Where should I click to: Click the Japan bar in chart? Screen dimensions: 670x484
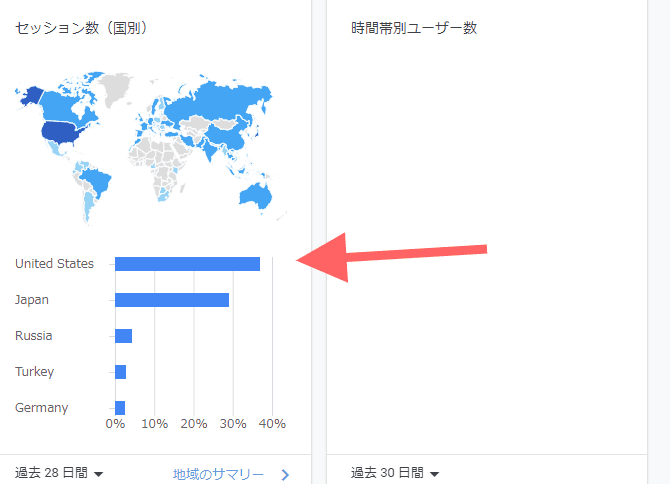coord(172,300)
